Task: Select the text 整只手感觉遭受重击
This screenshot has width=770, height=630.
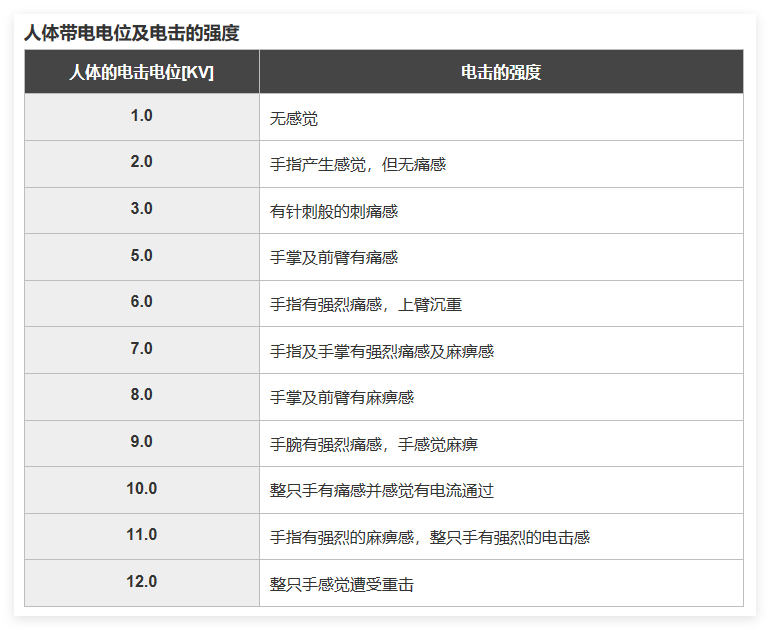Action: [342, 585]
